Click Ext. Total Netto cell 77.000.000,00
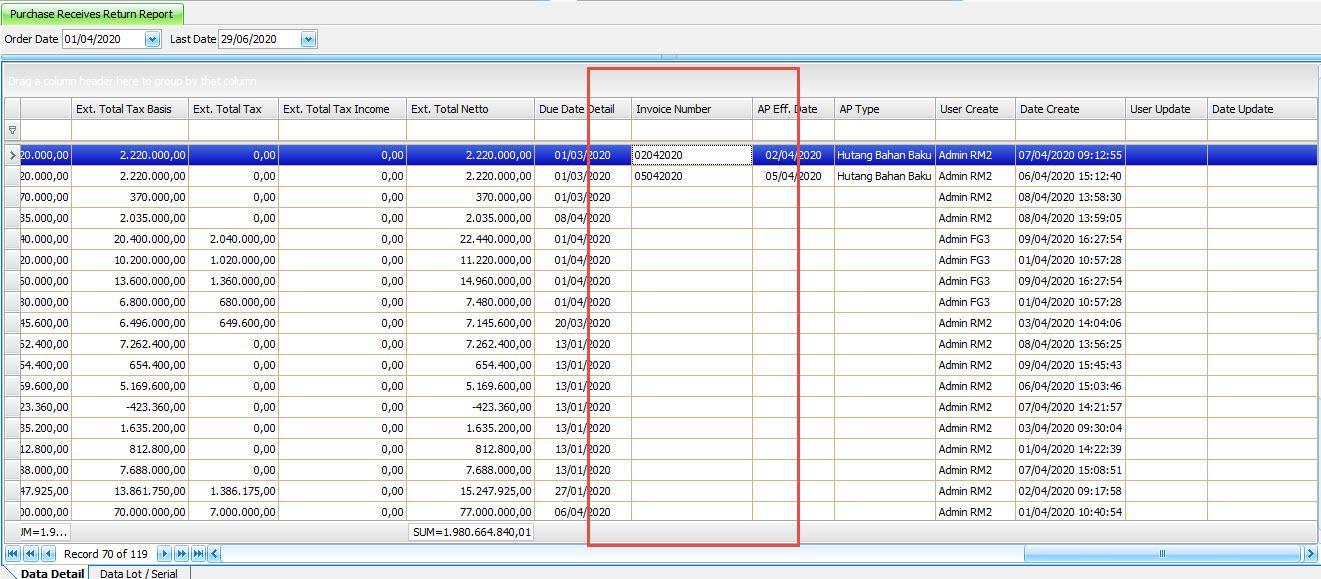The height and width of the screenshot is (579, 1321). [470, 512]
